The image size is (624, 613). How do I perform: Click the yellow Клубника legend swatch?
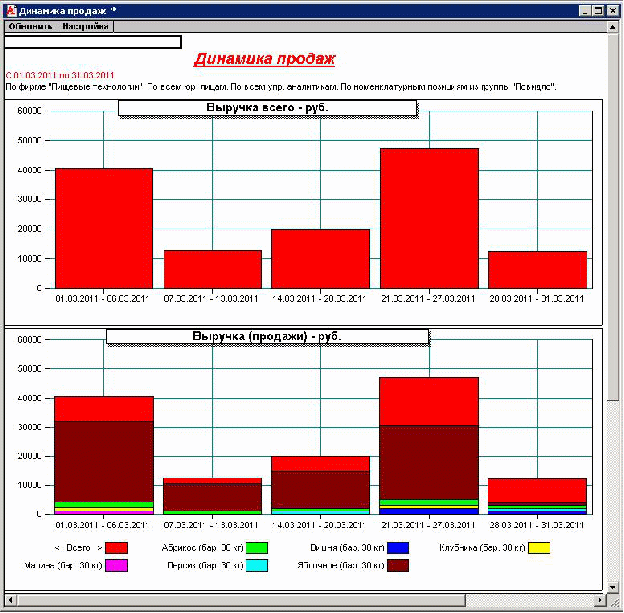539,548
